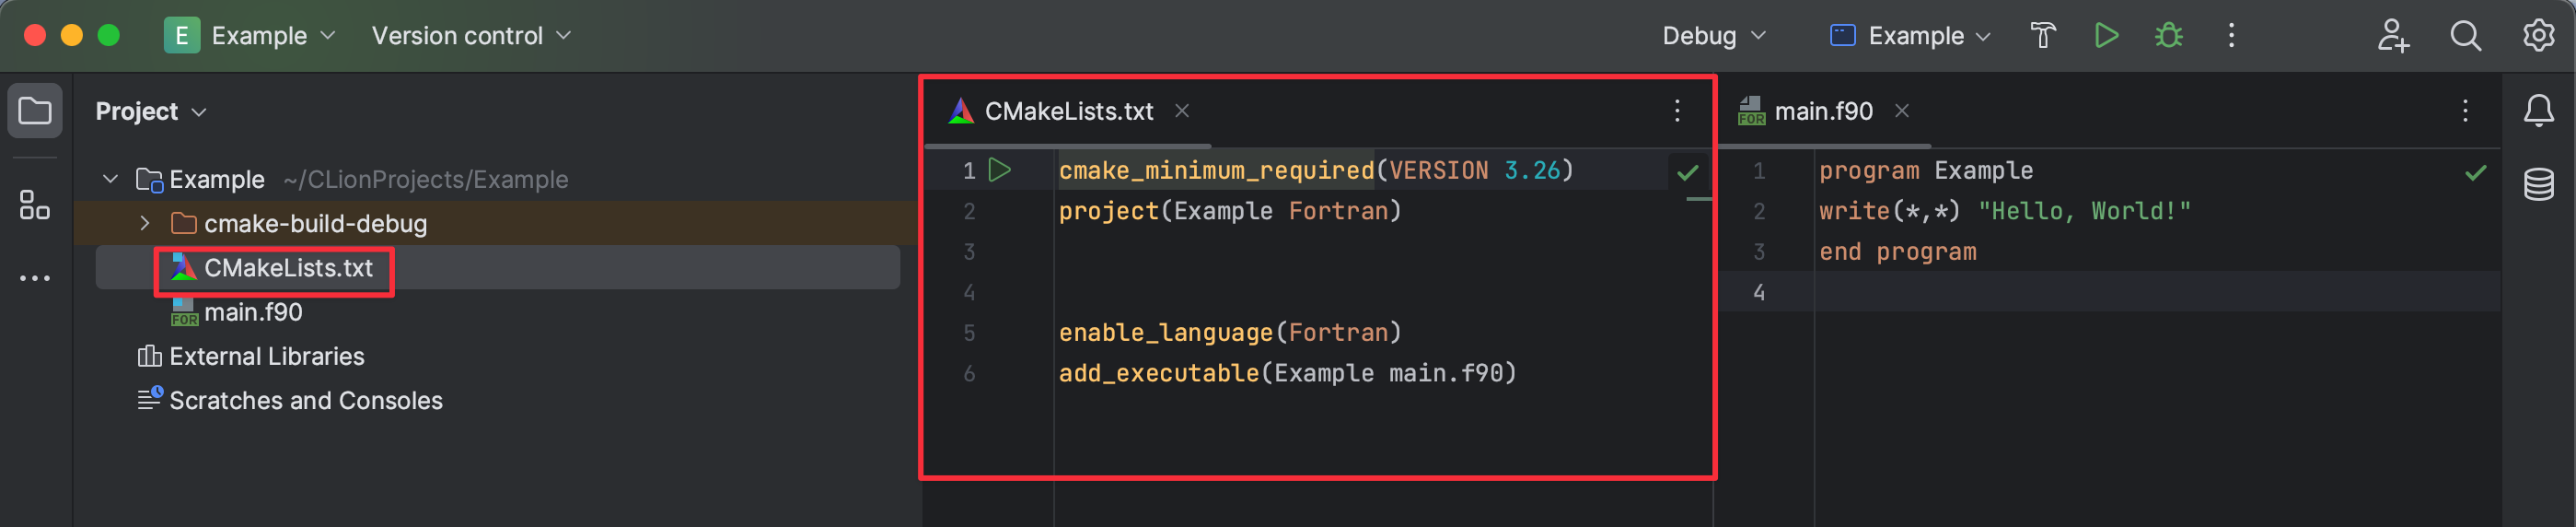
Task: Open the Database tool window
Action: (2538, 184)
